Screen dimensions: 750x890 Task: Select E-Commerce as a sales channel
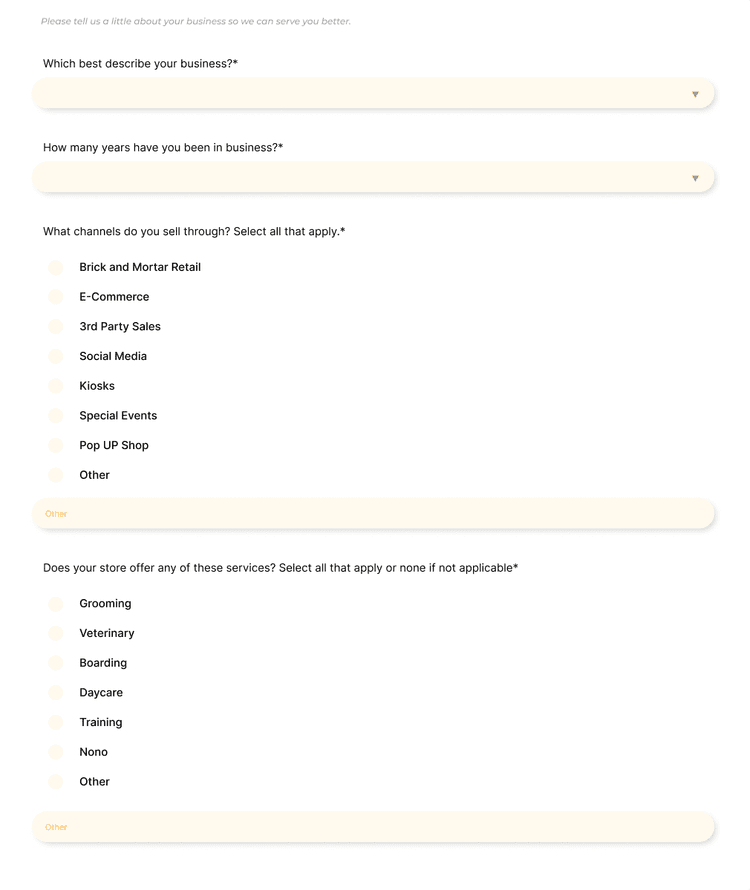(x=56, y=297)
